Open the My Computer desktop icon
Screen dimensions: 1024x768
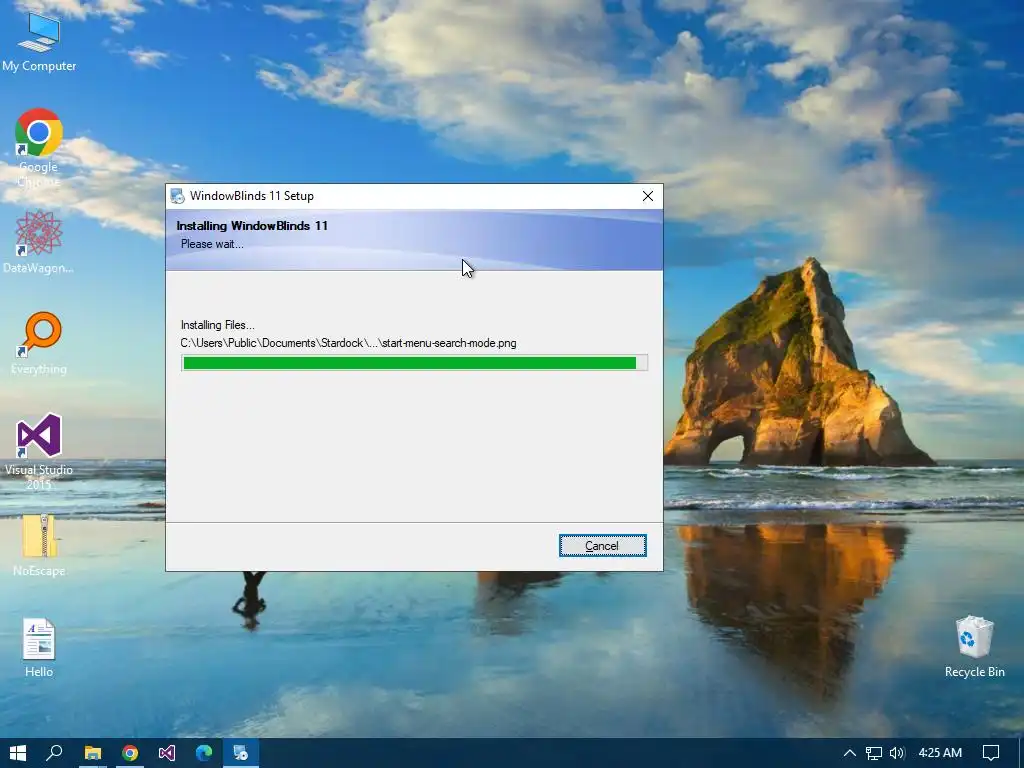pos(39,42)
